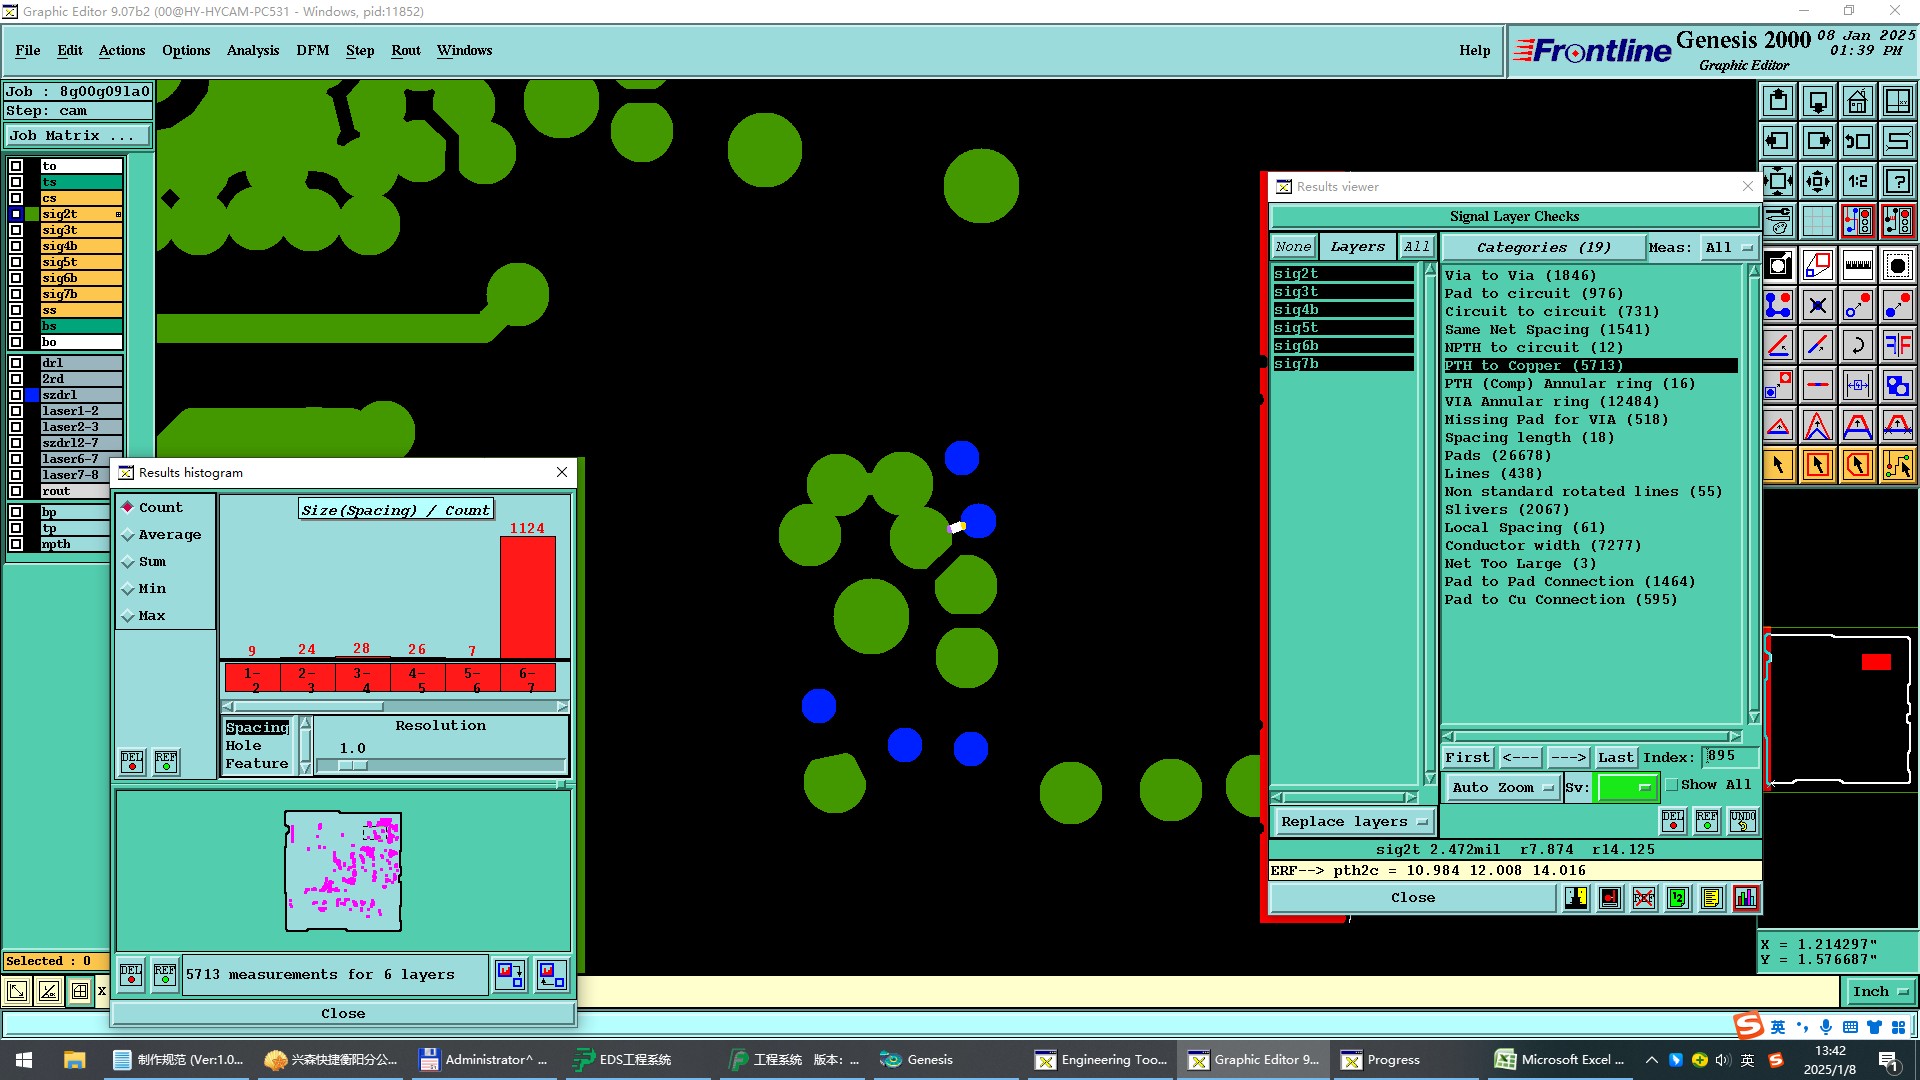
Task: Click the mirror feature tool icon
Action: tap(1897, 345)
